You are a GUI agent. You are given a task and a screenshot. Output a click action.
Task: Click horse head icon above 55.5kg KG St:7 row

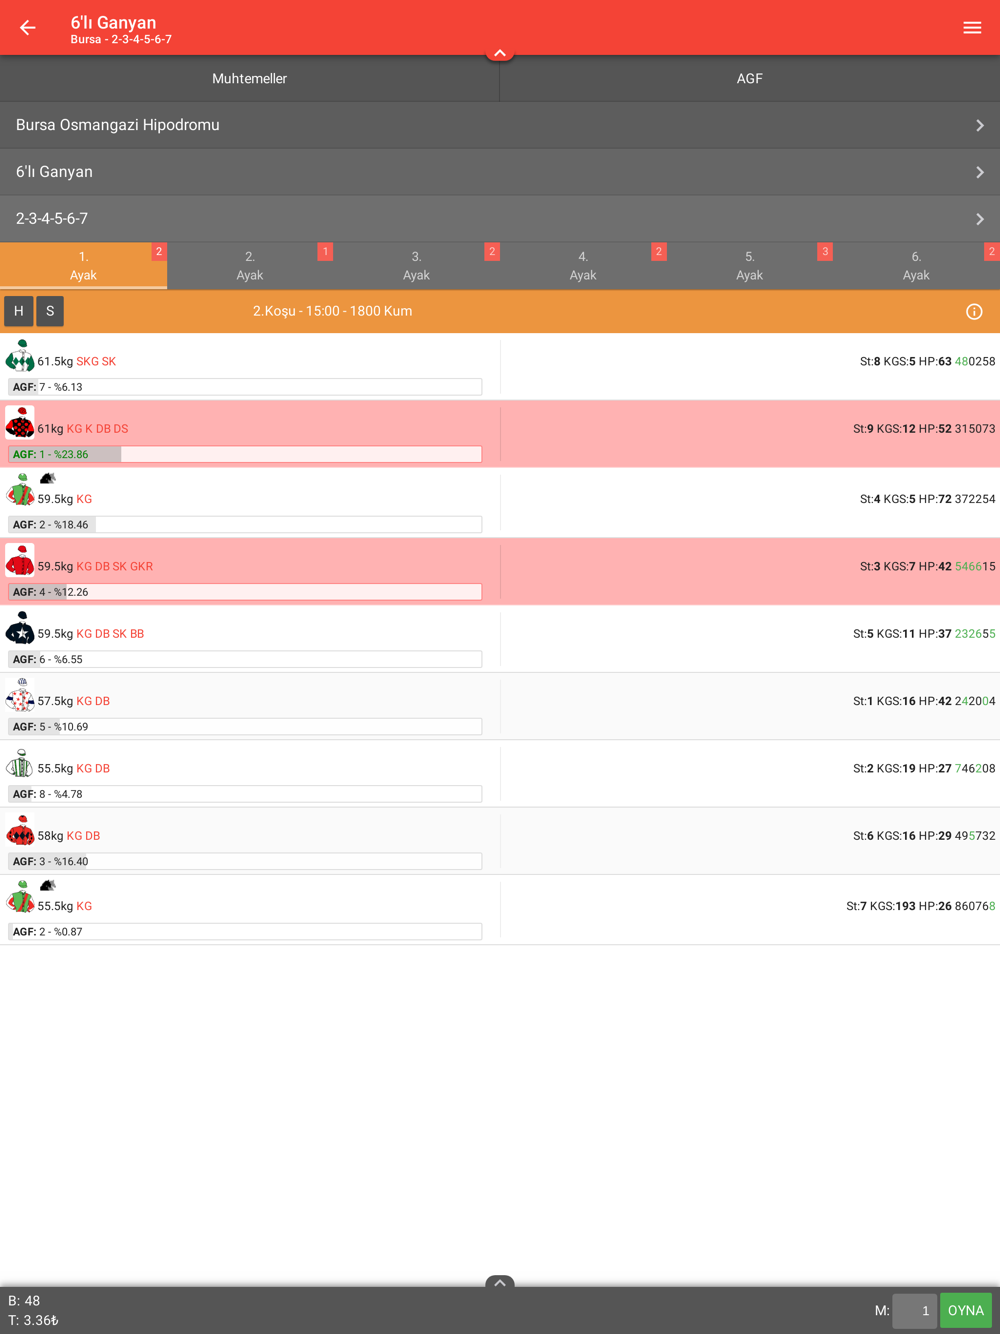[x=47, y=885]
